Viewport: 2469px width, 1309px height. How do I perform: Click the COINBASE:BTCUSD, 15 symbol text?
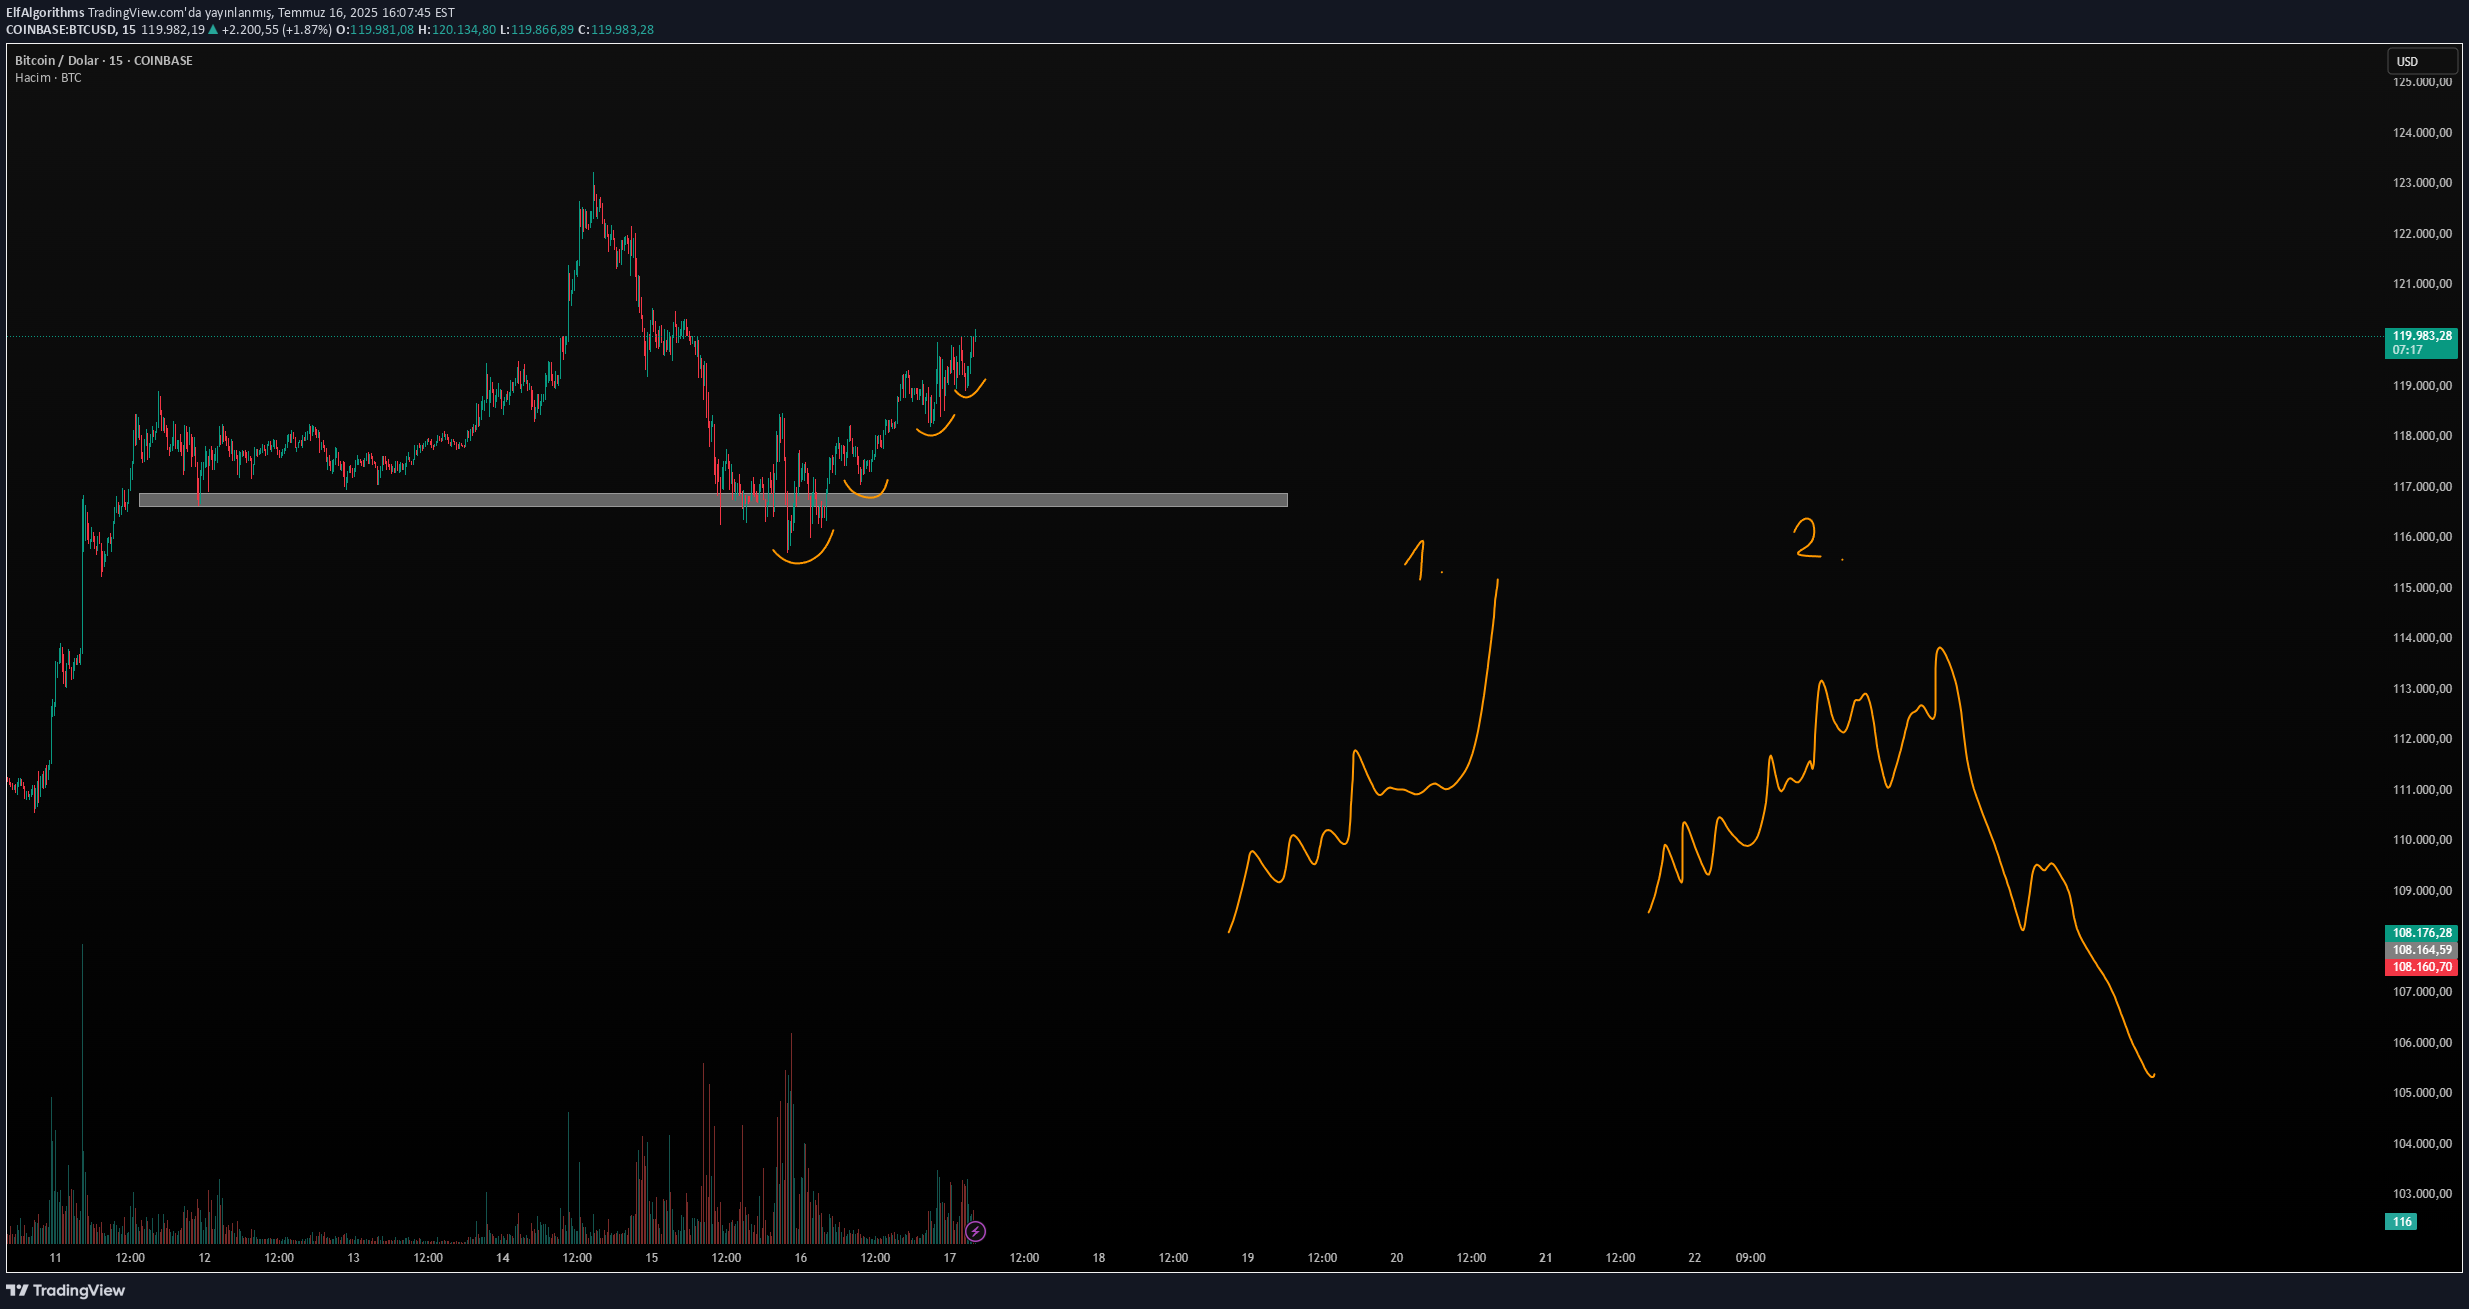coord(71,30)
